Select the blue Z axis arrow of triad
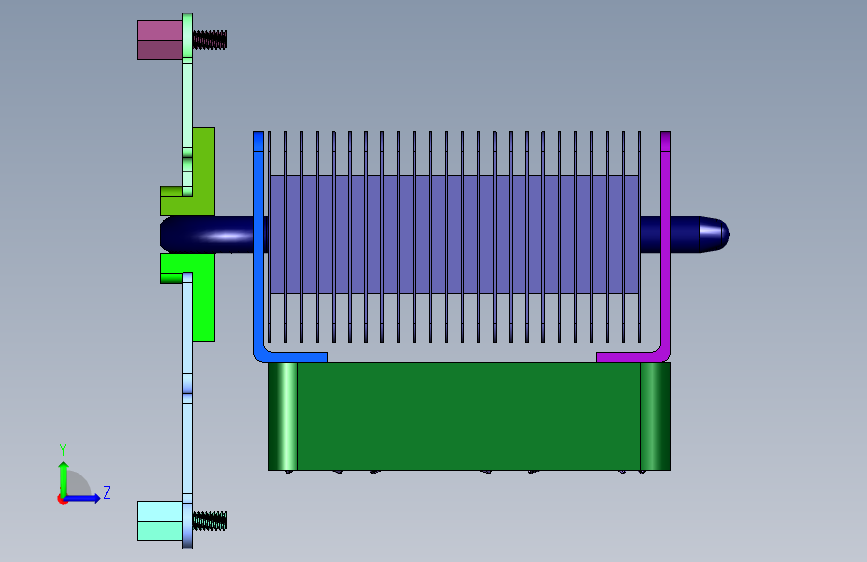The image size is (867, 562). coord(84,498)
